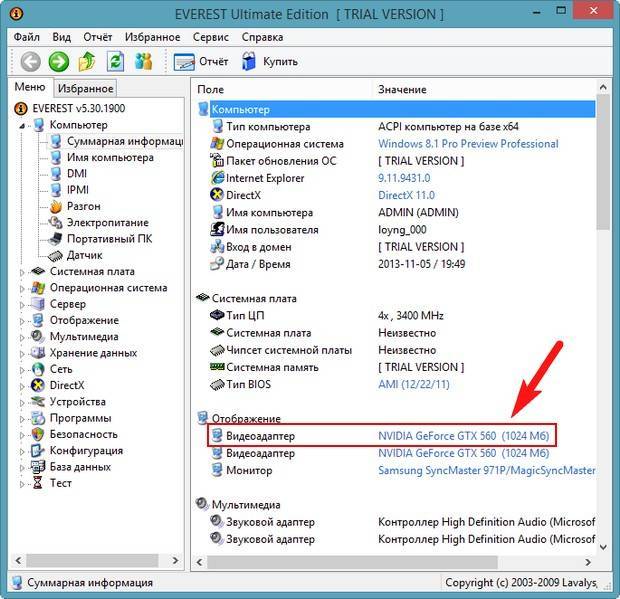Screen dimensions: 620x599
Task: Collapse the Компьютер tree node
Action: pyautogui.click(x=22, y=126)
